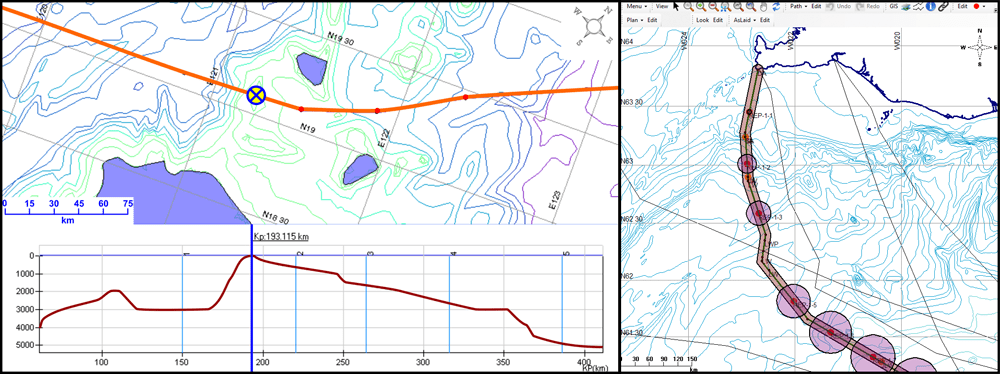The height and width of the screenshot is (374, 1000).
Task: Click the chain link icon
Action: (943, 6)
